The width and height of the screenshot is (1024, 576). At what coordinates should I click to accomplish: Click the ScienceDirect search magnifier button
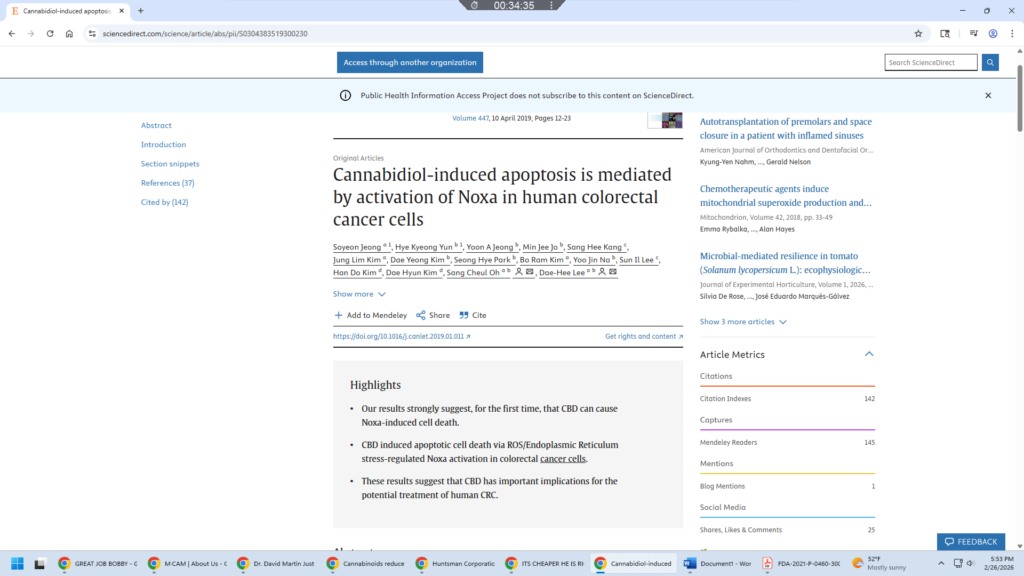pos(990,62)
